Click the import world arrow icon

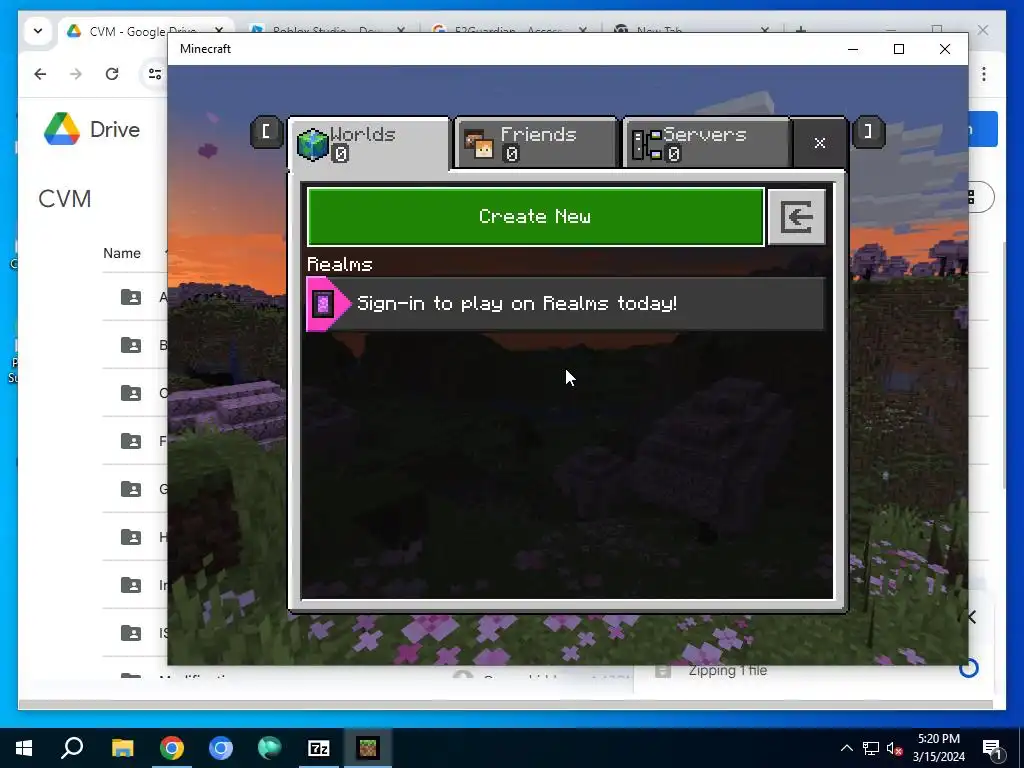tap(797, 217)
